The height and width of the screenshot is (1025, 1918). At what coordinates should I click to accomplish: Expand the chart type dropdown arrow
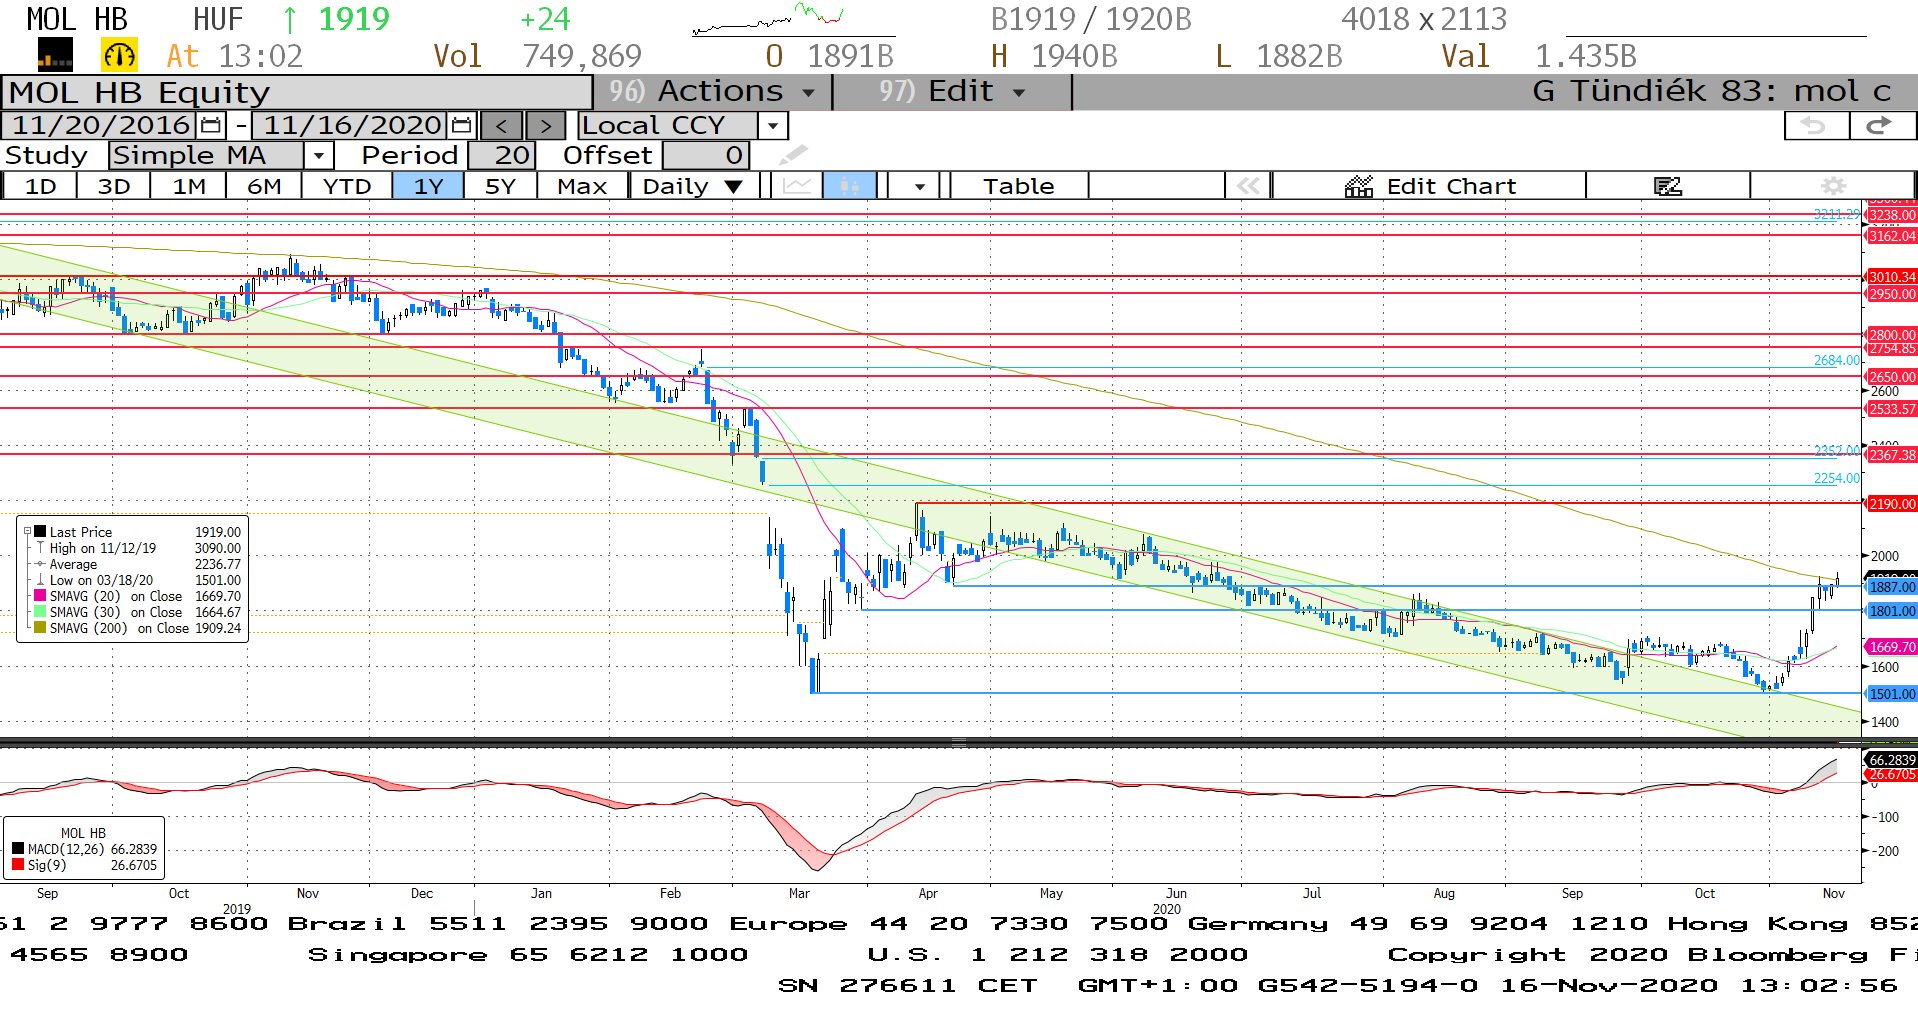pyautogui.click(x=919, y=186)
